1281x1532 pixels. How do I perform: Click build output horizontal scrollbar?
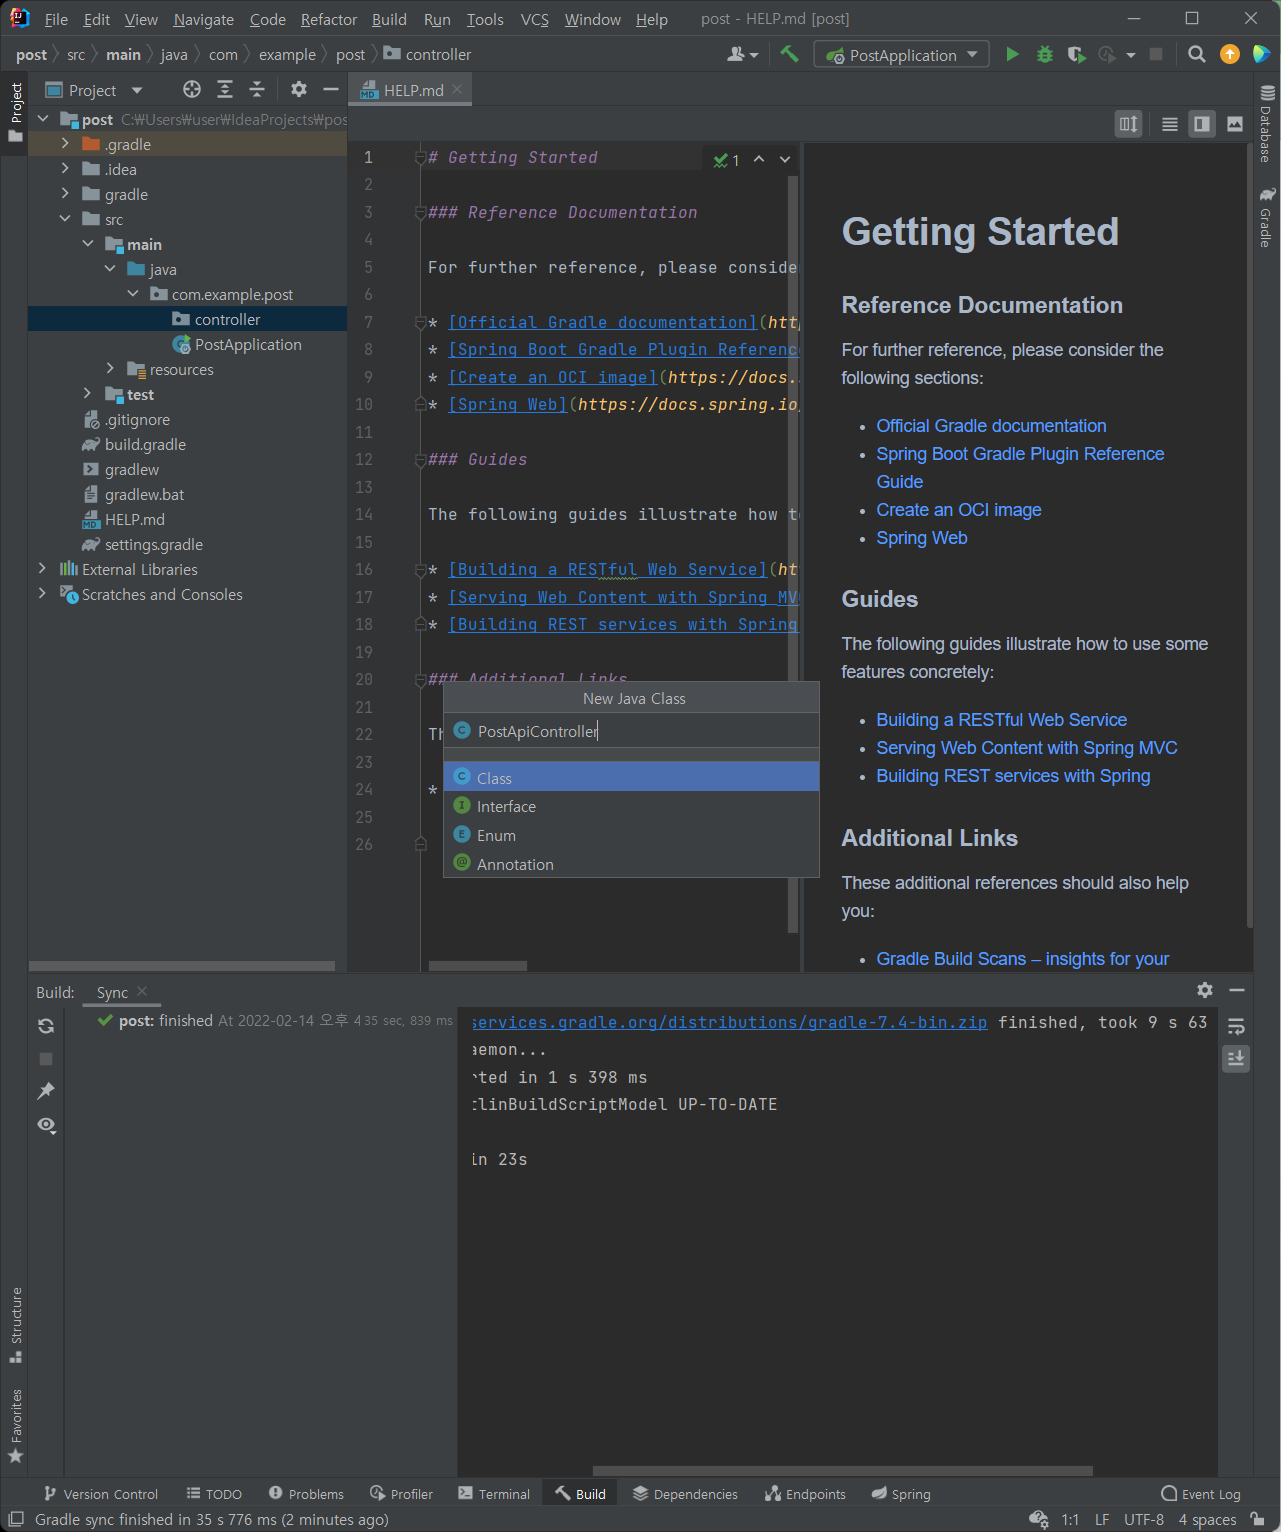click(x=842, y=1471)
